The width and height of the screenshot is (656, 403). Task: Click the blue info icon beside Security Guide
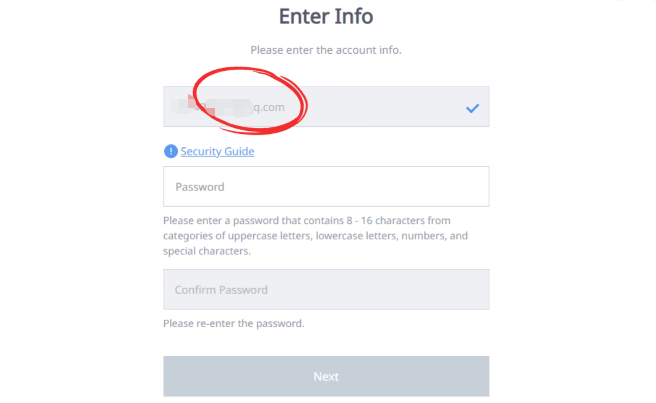170,151
